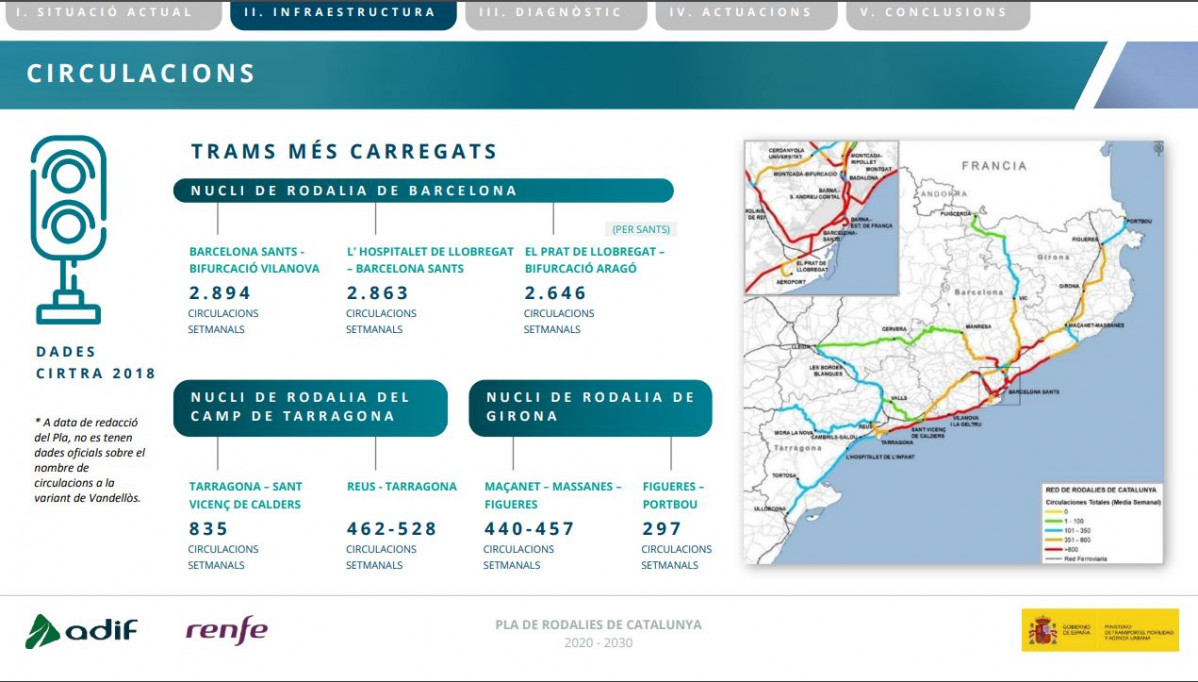The width and height of the screenshot is (1198, 682).
Task: Click the Gobierno de España logo
Action: pyautogui.click(x=1100, y=629)
